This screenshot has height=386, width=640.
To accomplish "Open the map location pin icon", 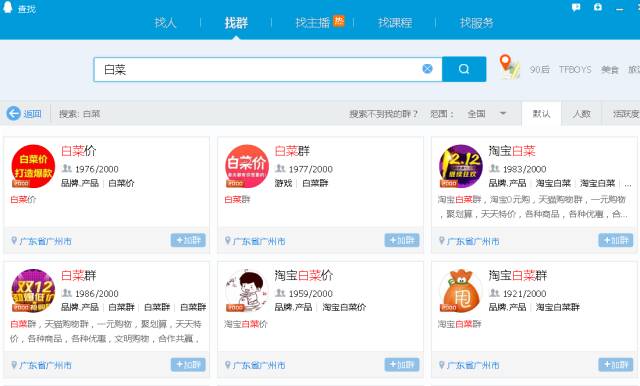I will coord(509,67).
